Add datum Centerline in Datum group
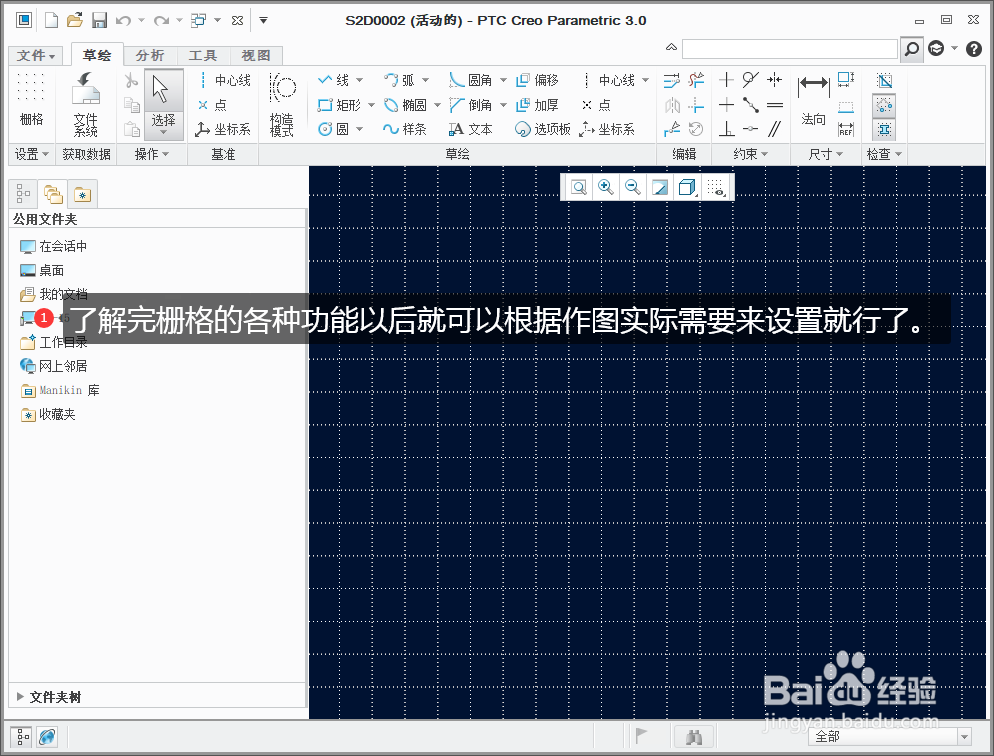 [226, 80]
